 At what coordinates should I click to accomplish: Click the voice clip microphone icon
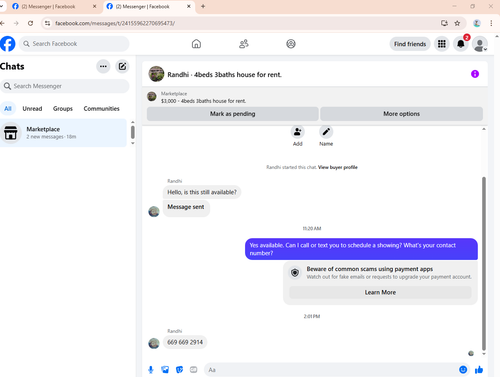click(x=151, y=369)
